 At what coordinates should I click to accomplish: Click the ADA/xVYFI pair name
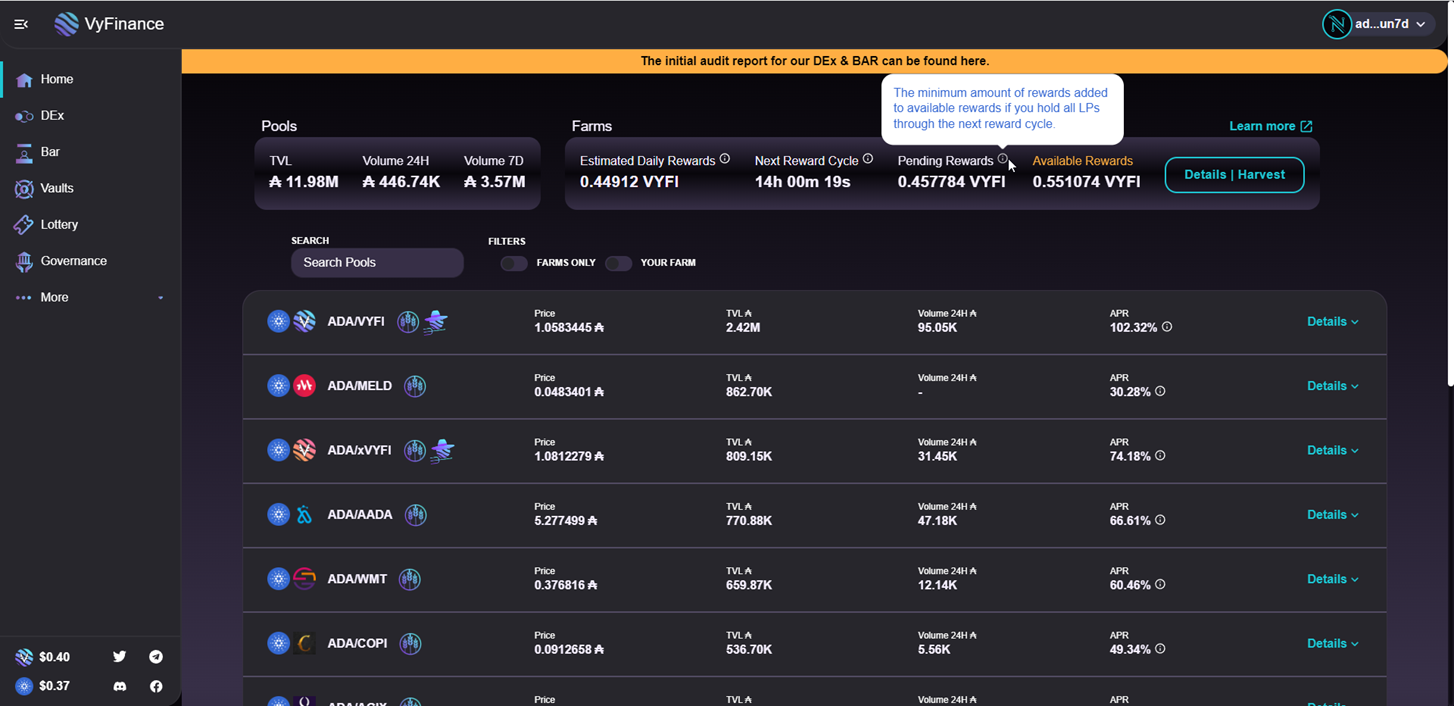[359, 450]
